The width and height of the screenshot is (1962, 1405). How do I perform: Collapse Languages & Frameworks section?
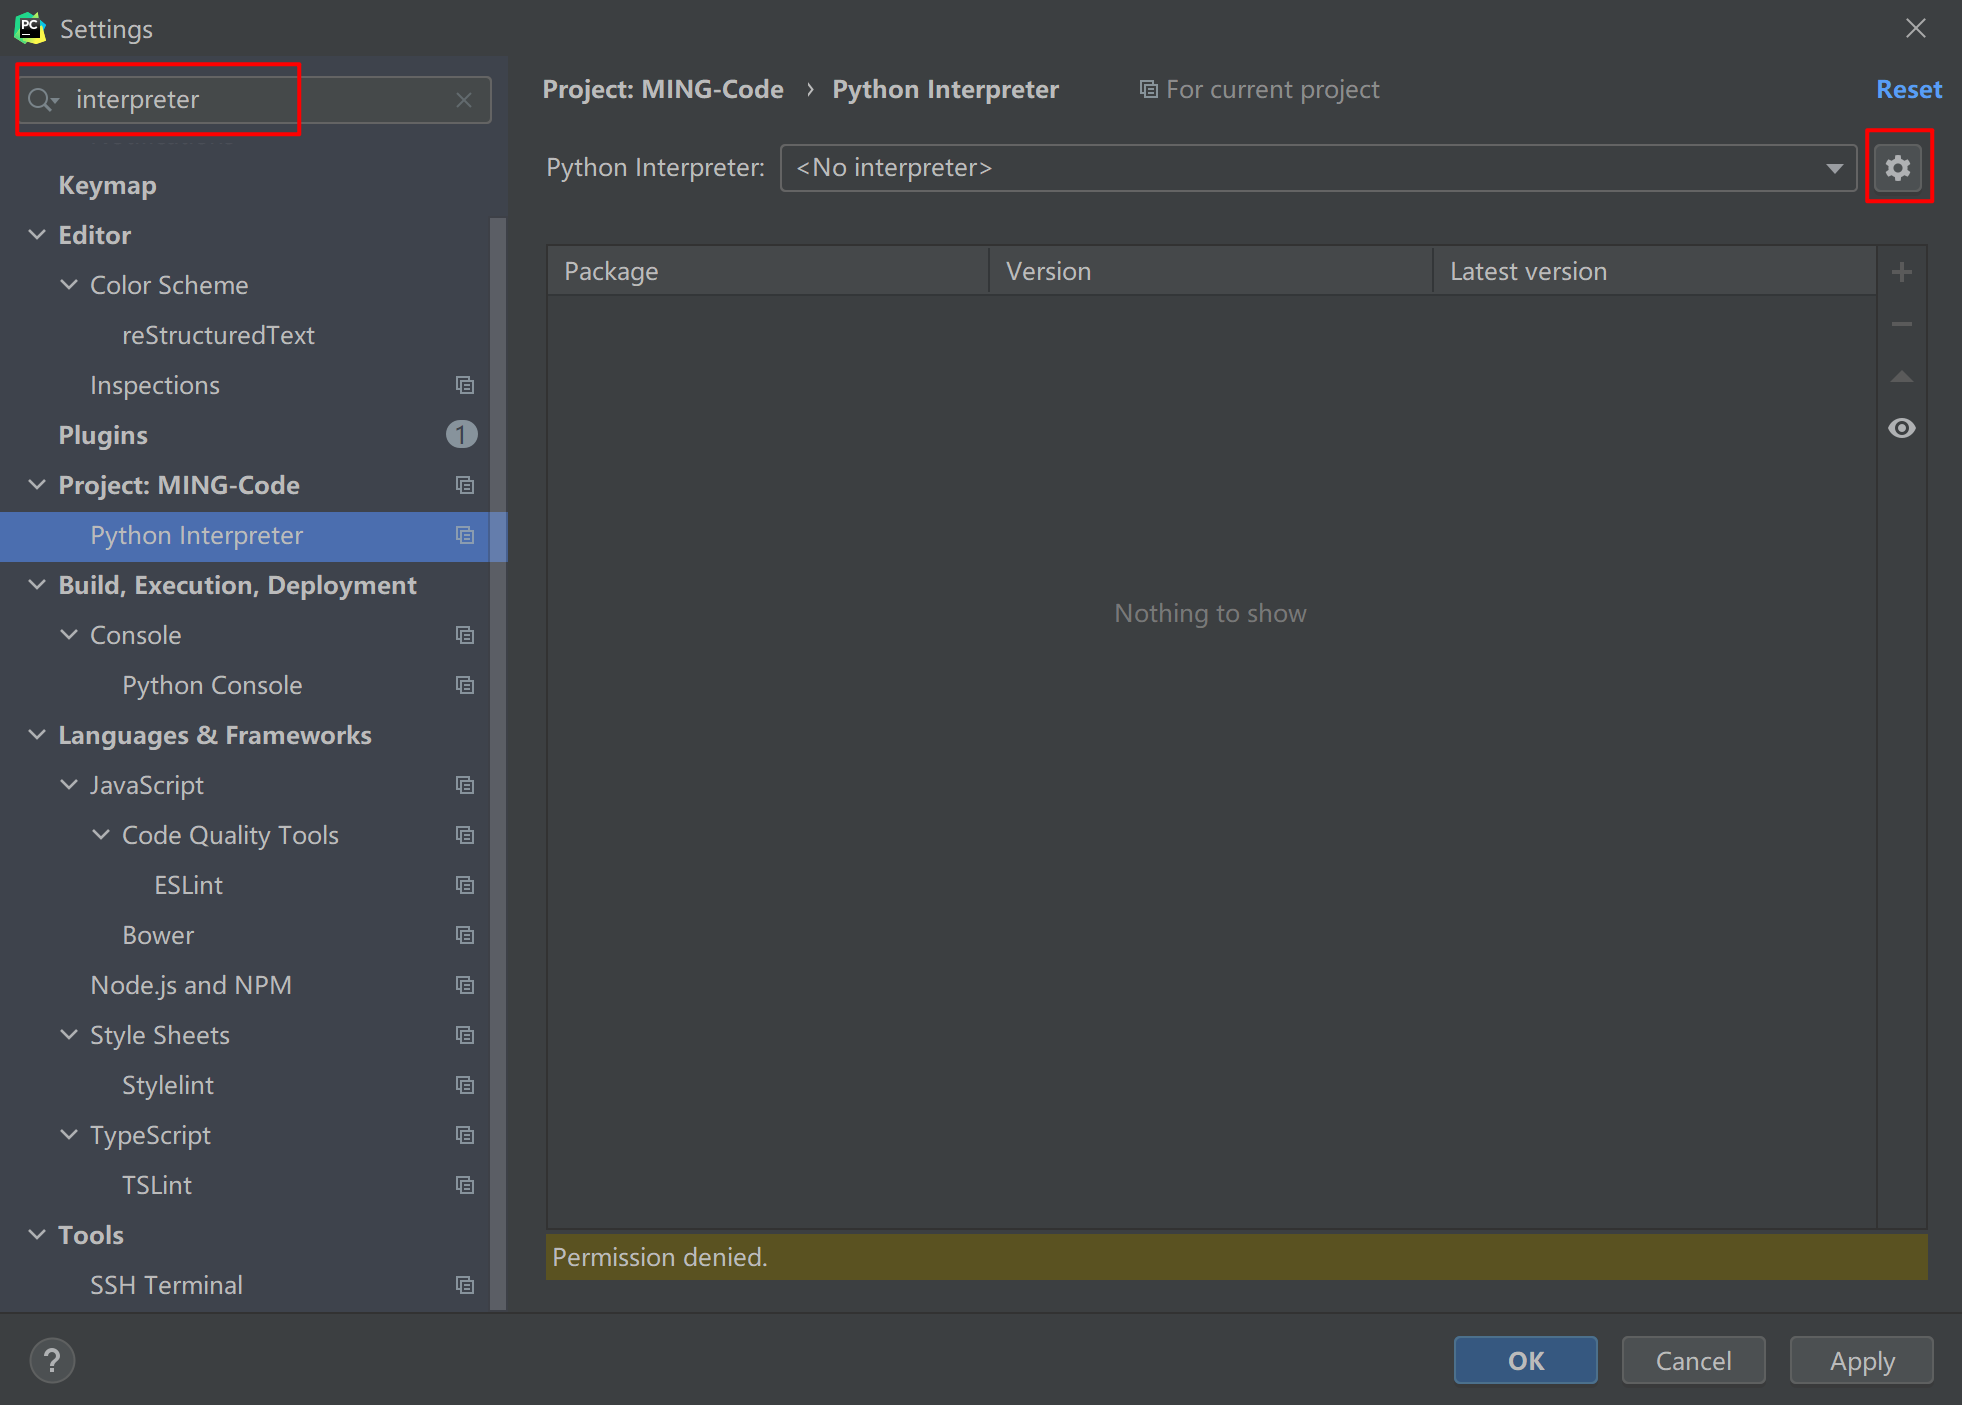click(37, 735)
